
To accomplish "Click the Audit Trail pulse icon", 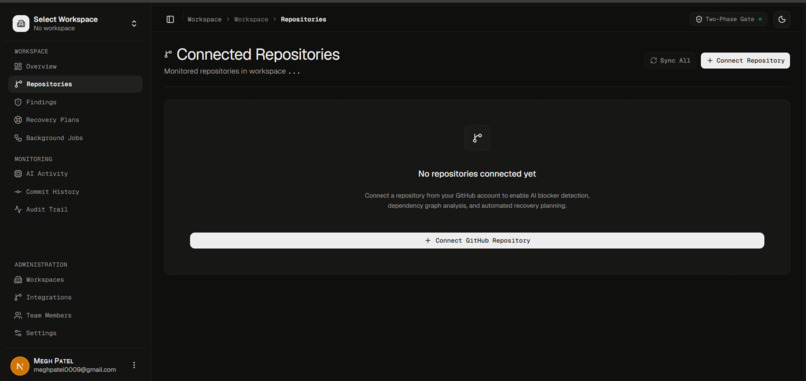I will 18,209.
